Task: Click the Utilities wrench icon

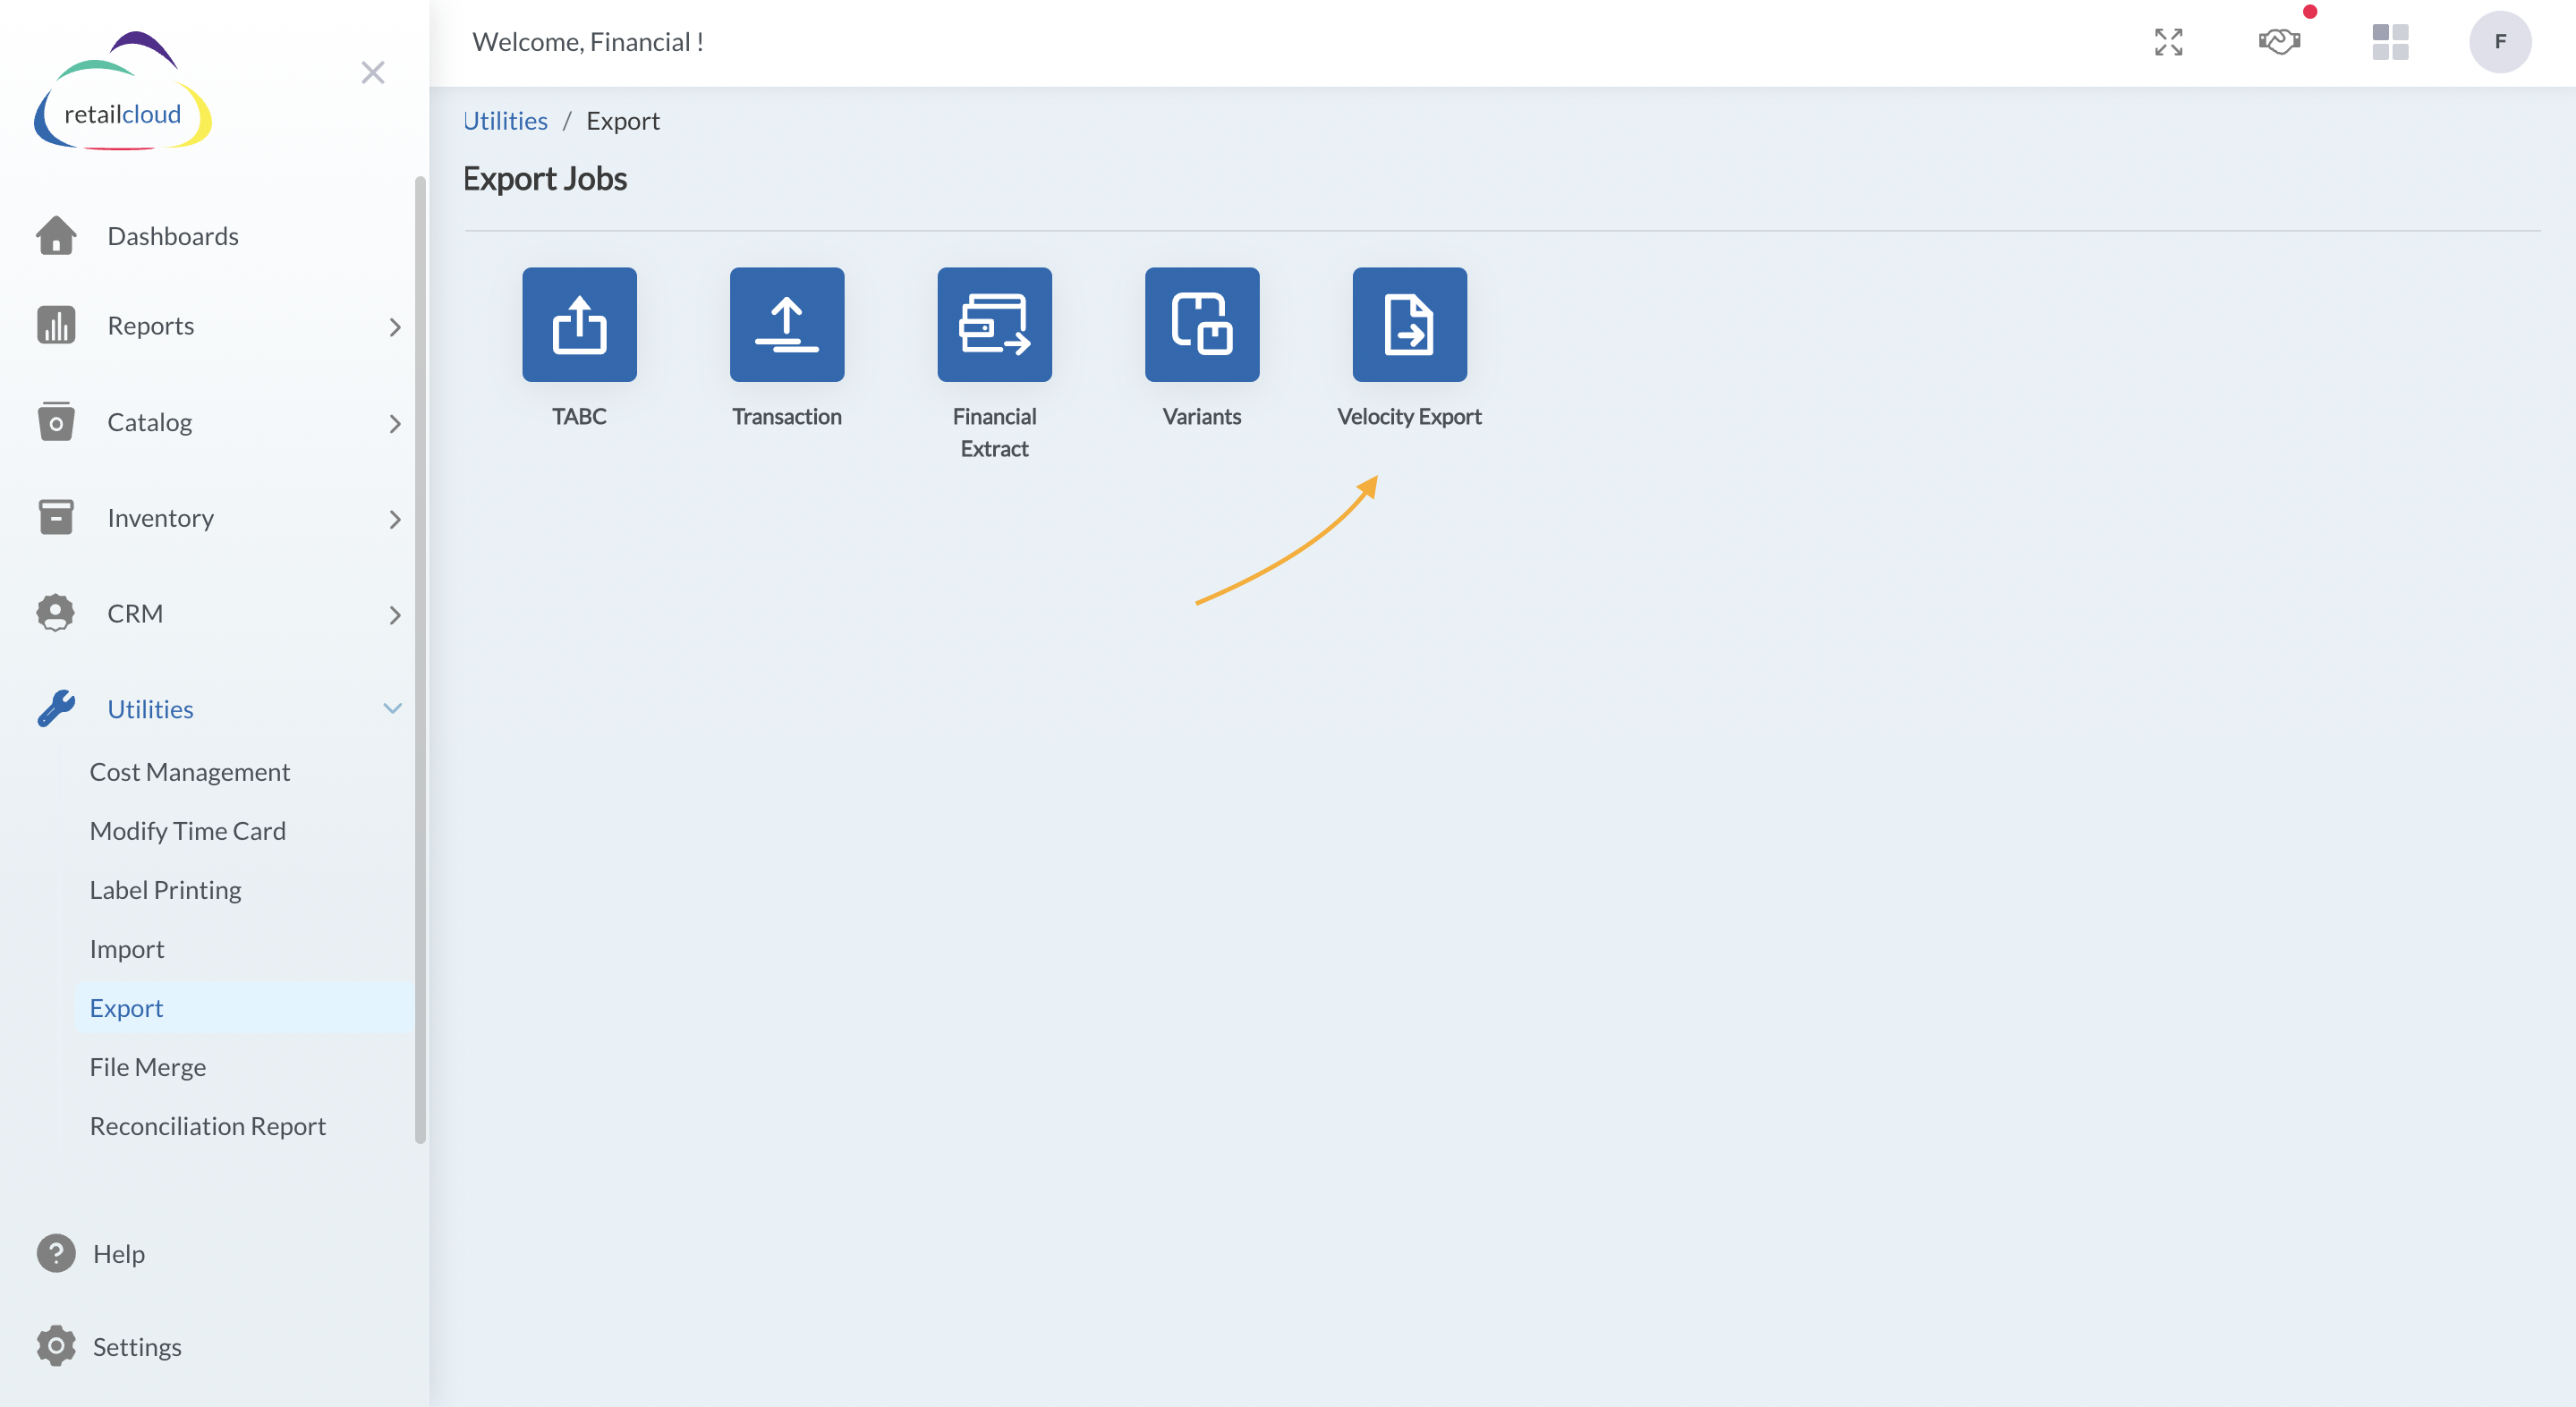Action: 56,708
